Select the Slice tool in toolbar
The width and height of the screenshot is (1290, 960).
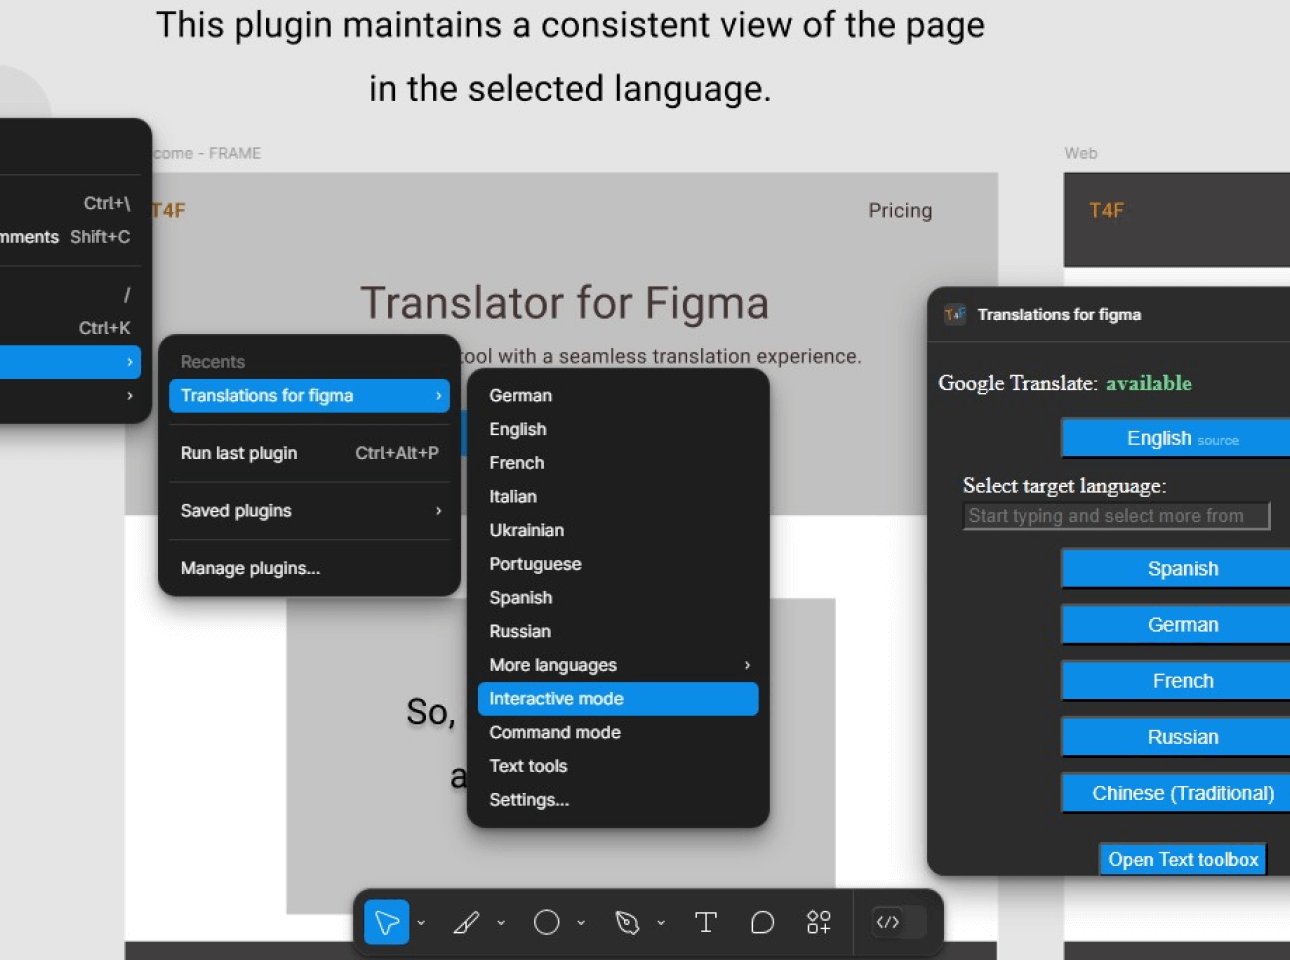pos(466,922)
